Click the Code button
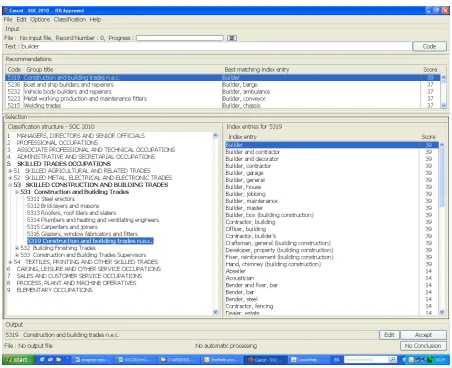 coord(429,46)
